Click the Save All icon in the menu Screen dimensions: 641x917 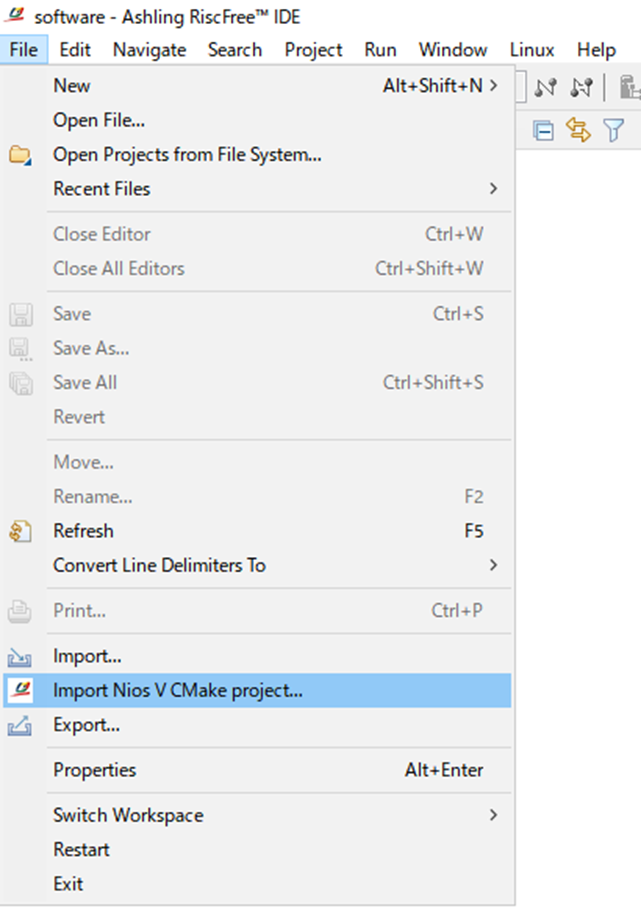22,382
